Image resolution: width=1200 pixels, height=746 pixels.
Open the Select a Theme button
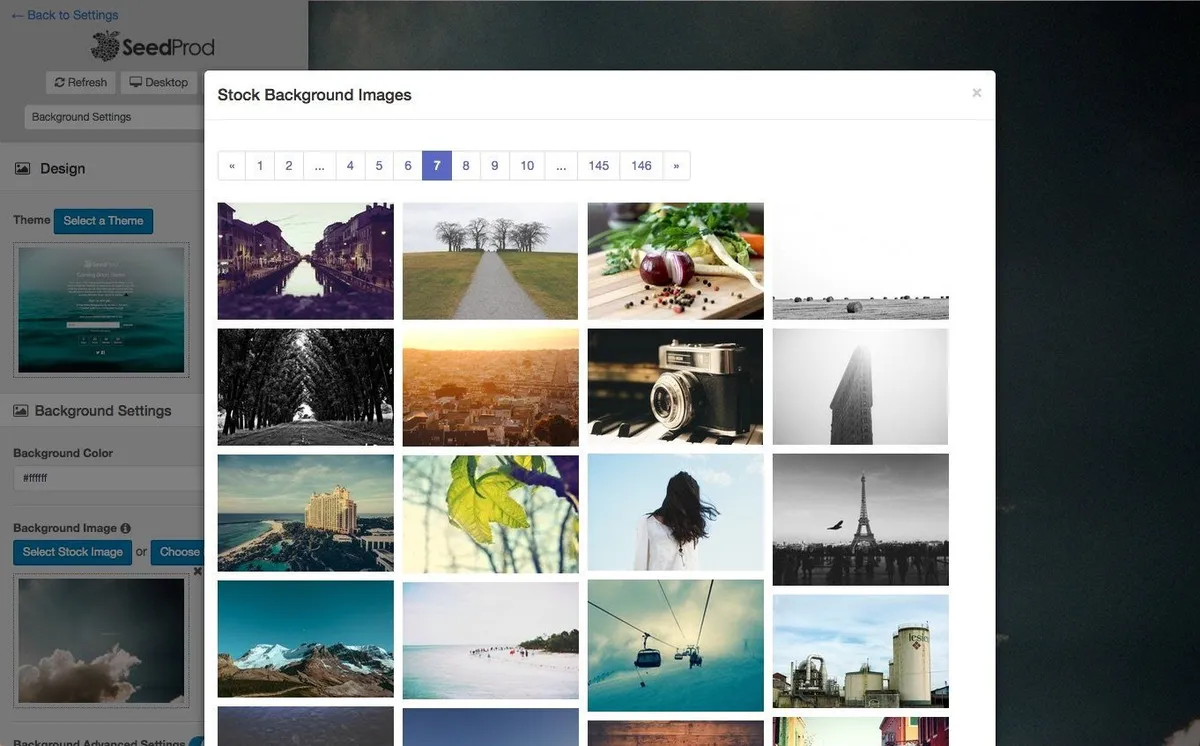[103, 221]
